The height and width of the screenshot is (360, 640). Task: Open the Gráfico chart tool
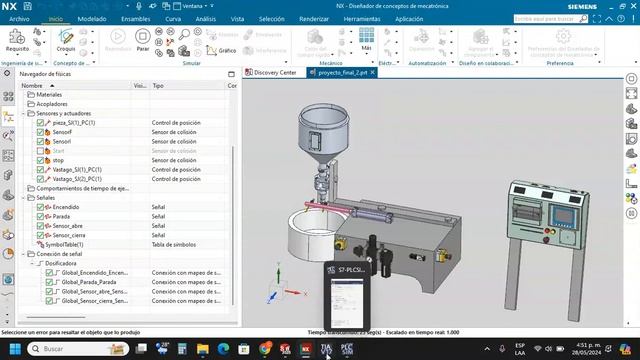click(x=221, y=51)
